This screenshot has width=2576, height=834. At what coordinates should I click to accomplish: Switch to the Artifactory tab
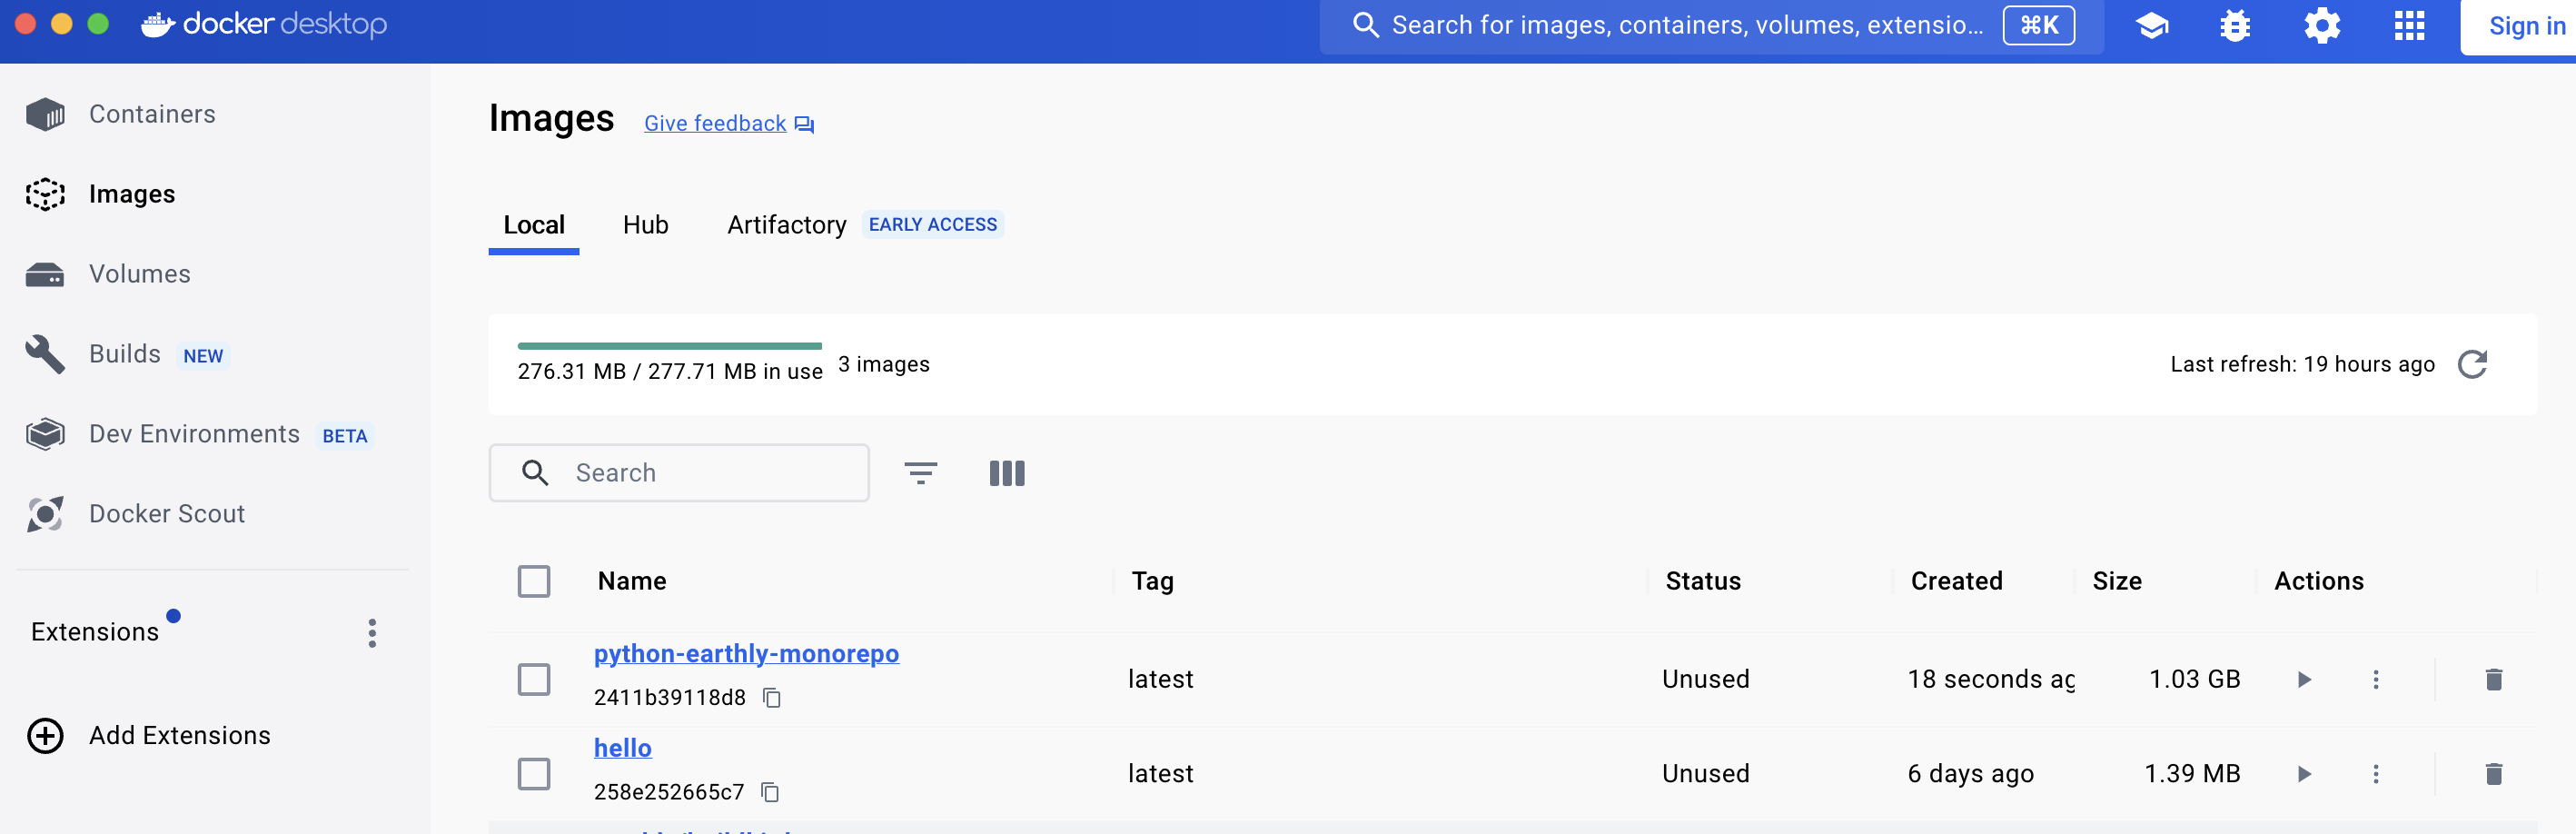click(786, 225)
